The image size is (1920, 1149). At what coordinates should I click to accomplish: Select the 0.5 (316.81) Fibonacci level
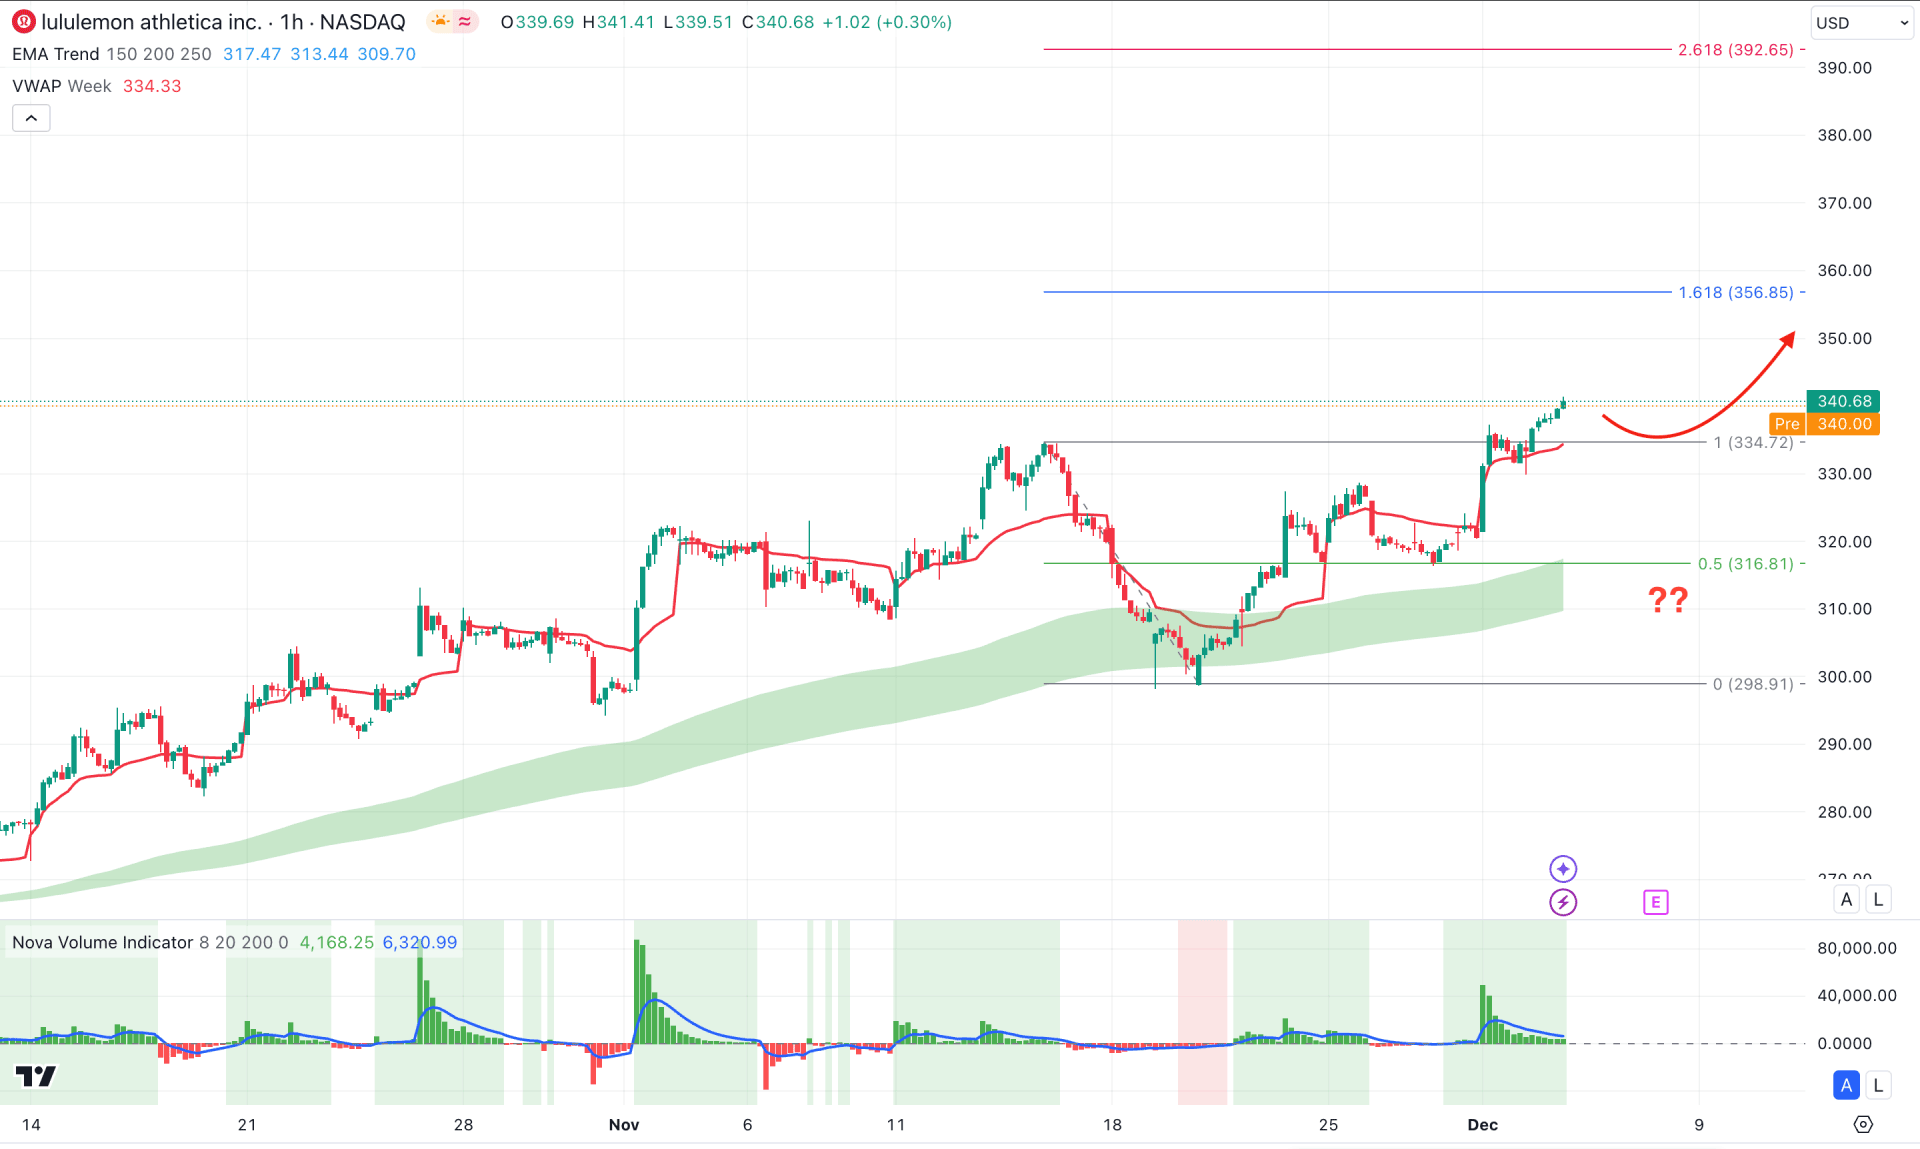(x=1746, y=564)
